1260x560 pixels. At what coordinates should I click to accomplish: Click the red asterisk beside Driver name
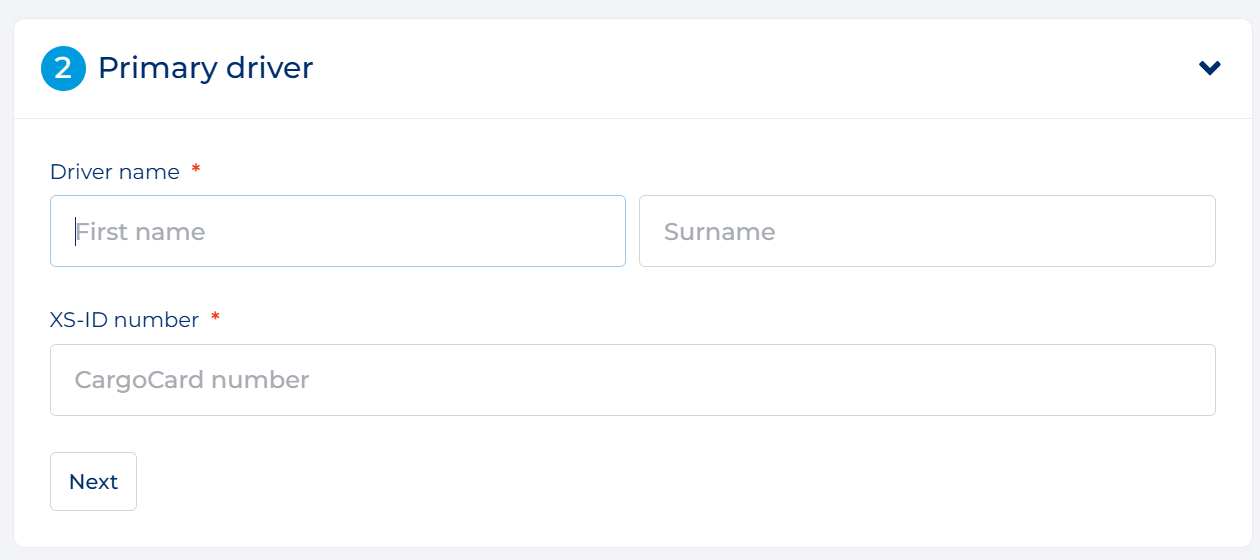pyautogui.click(x=196, y=169)
